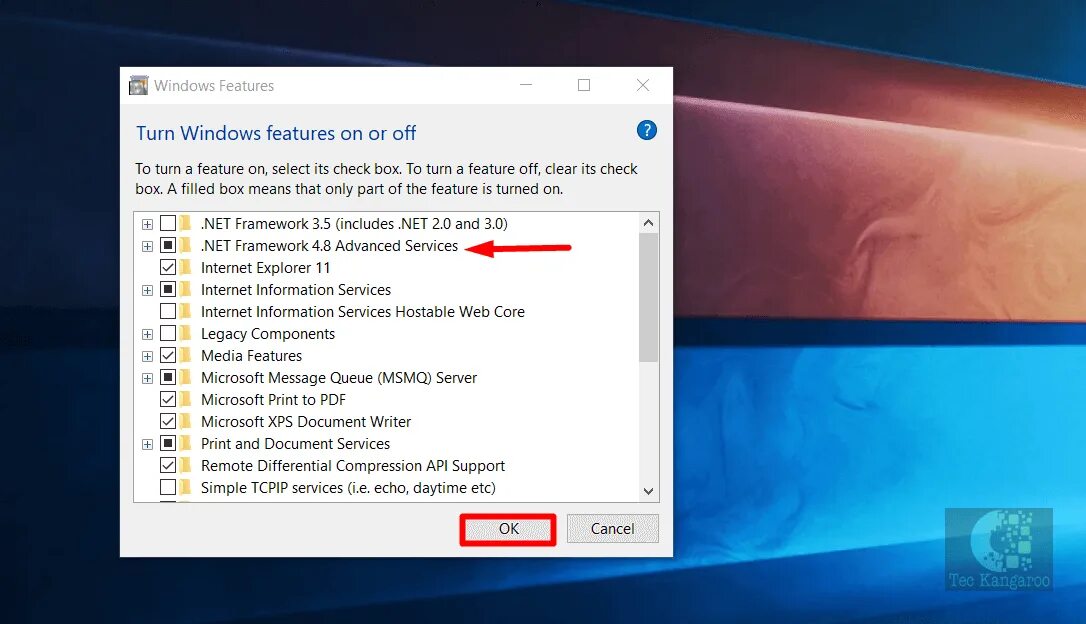1086x624 pixels.
Task: Select the "Internet Explorer 11" label
Action: [265, 267]
